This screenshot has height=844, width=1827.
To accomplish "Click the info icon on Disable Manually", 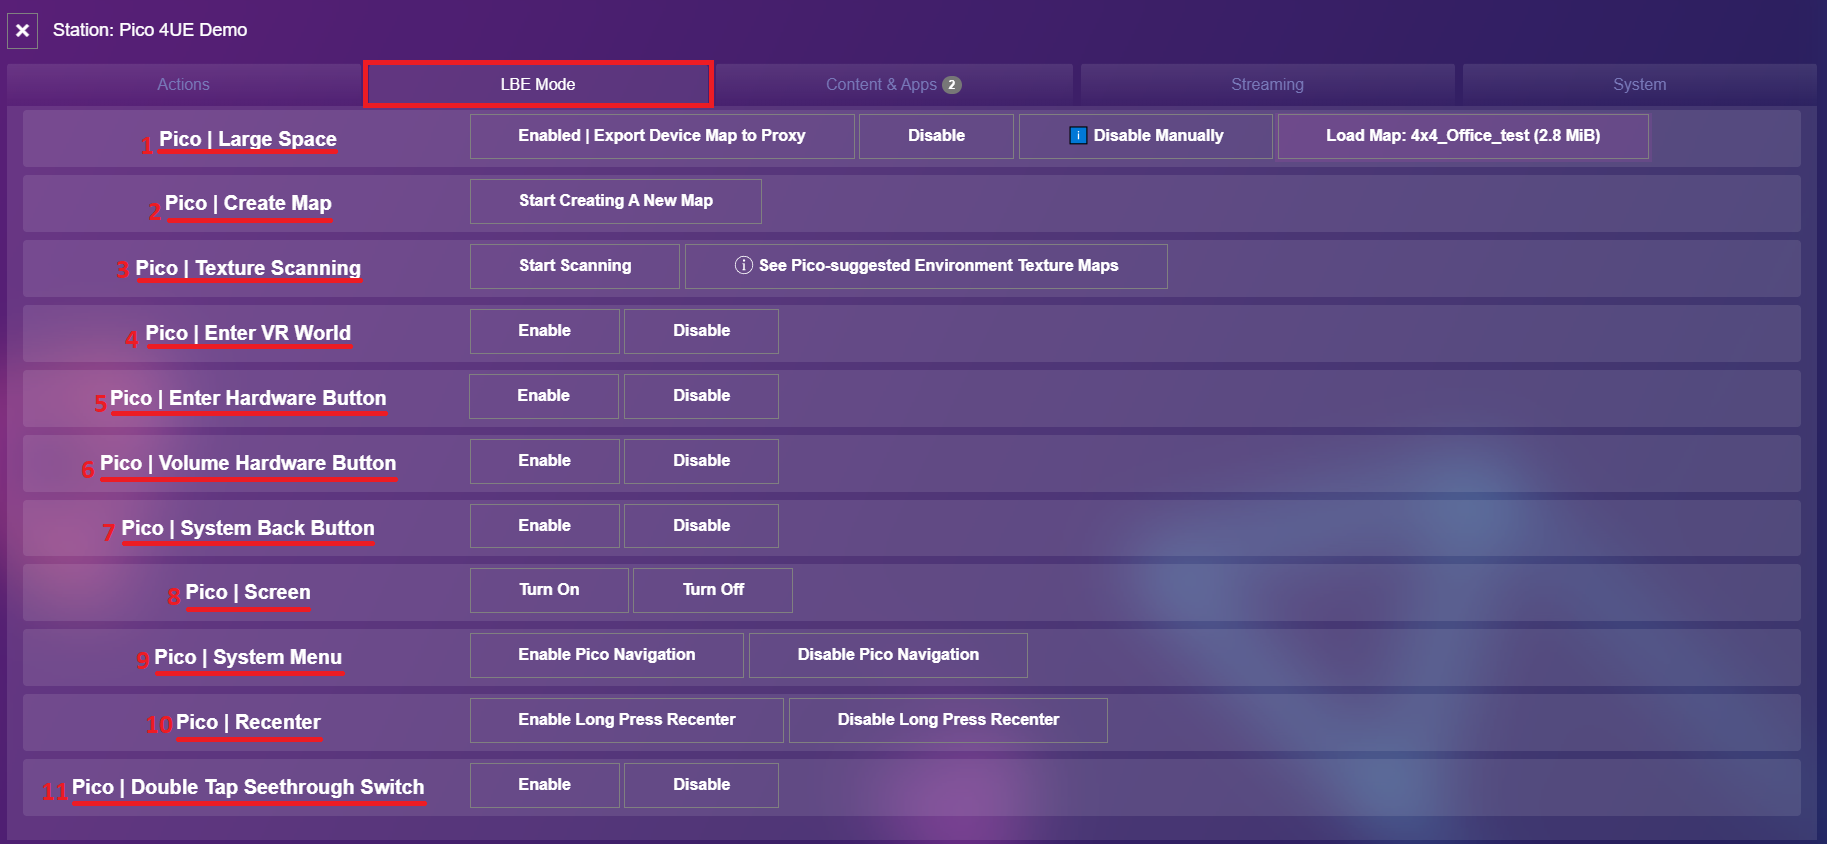I will coord(1078,136).
